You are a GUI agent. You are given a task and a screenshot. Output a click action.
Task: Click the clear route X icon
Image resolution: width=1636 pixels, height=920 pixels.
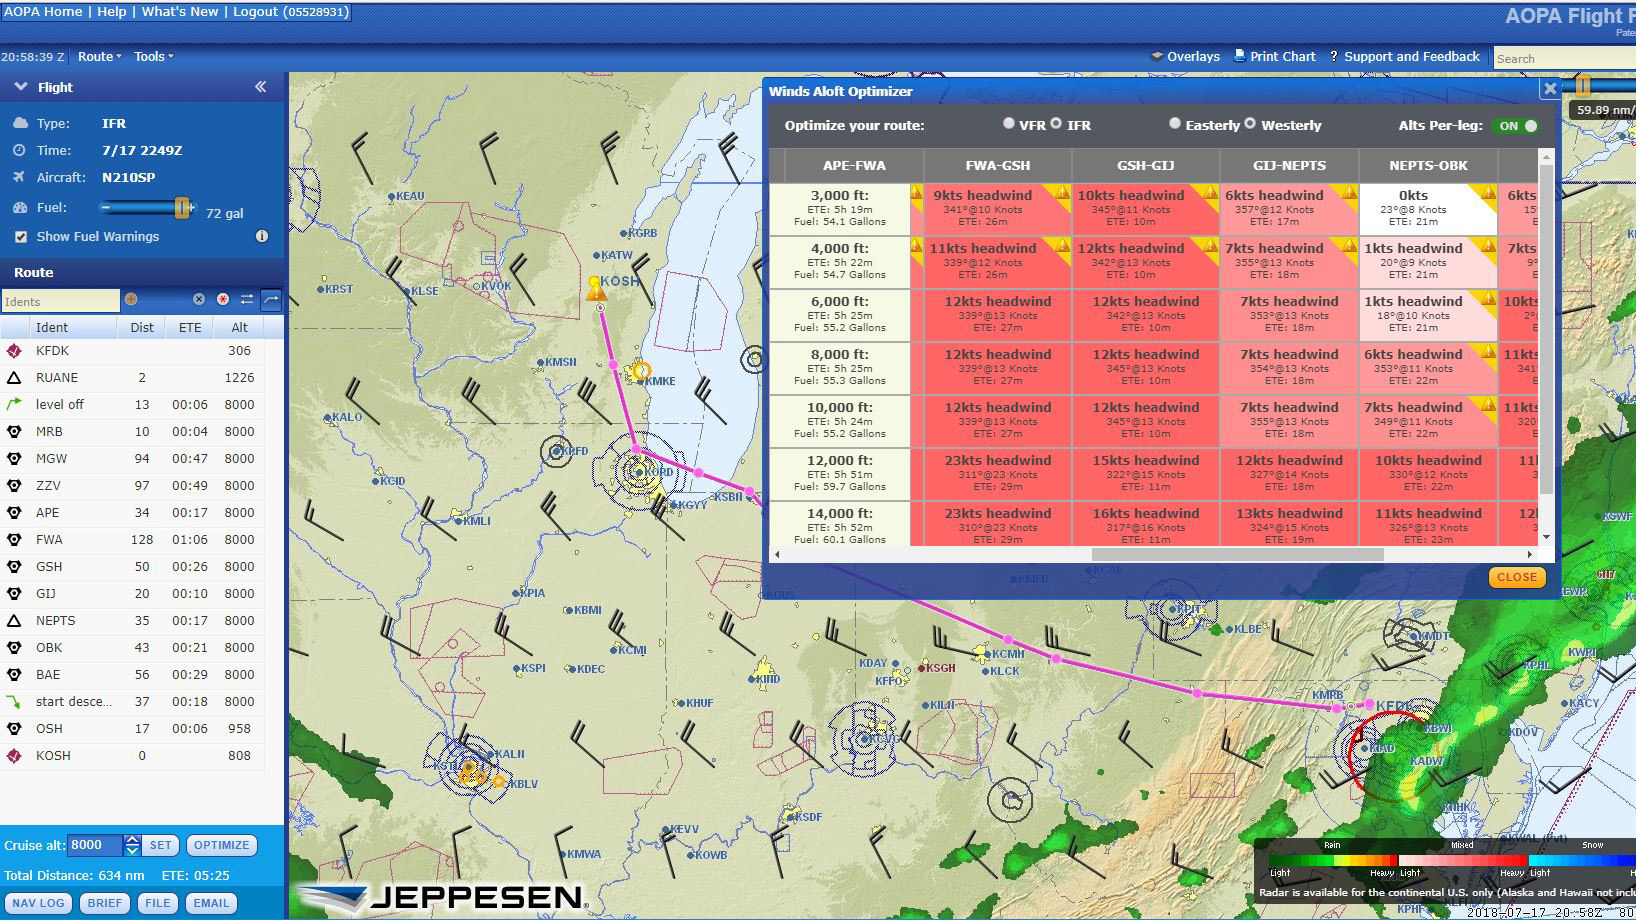(x=198, y=299)
